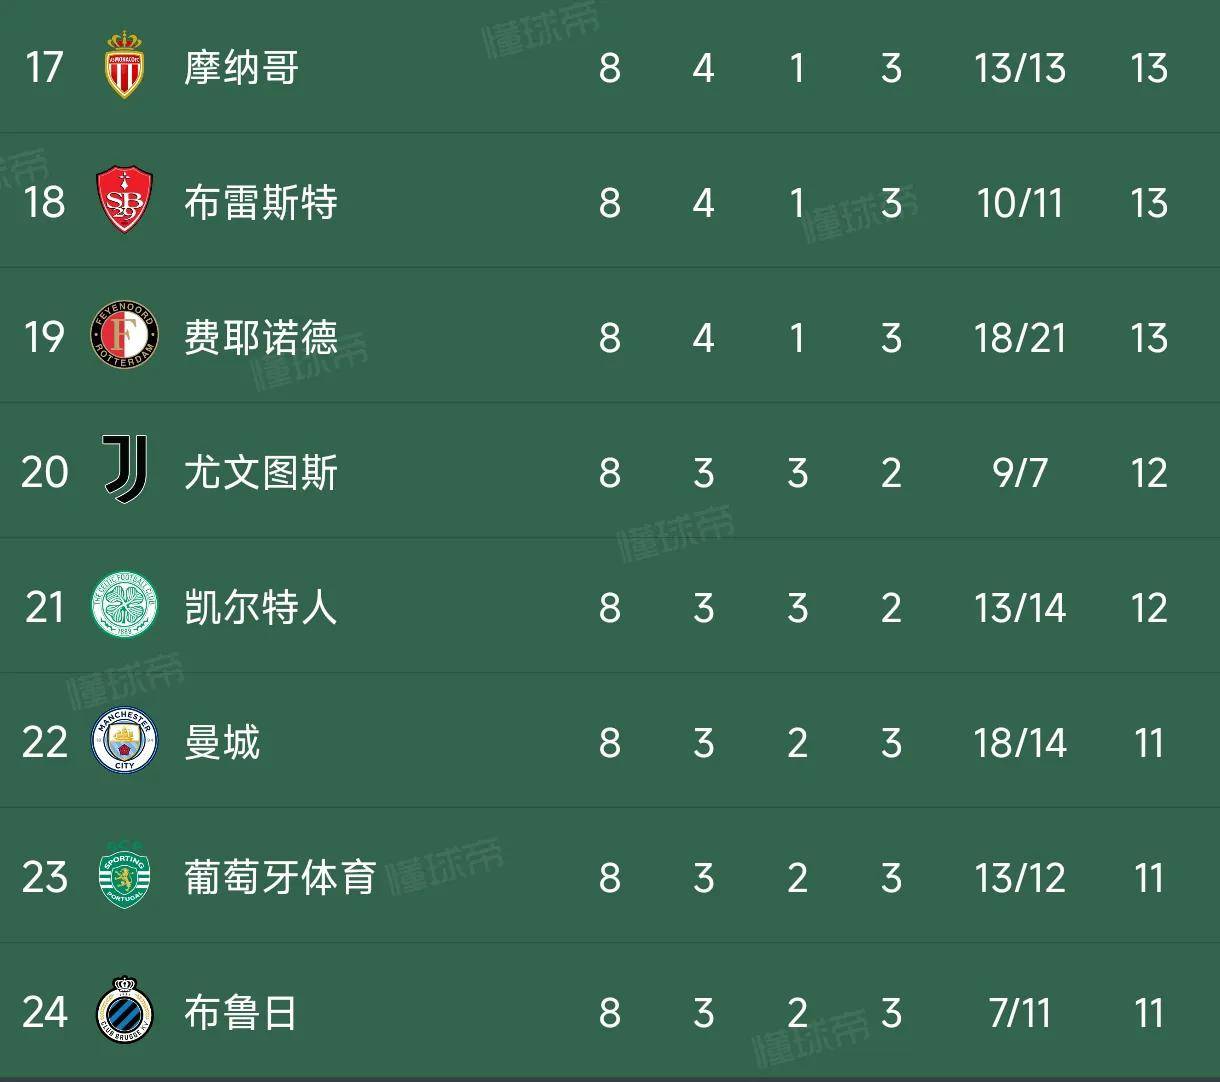Select the 凯尔特人 team name
Screen dimensions: 1220x1082
click(x=261, y=608)
